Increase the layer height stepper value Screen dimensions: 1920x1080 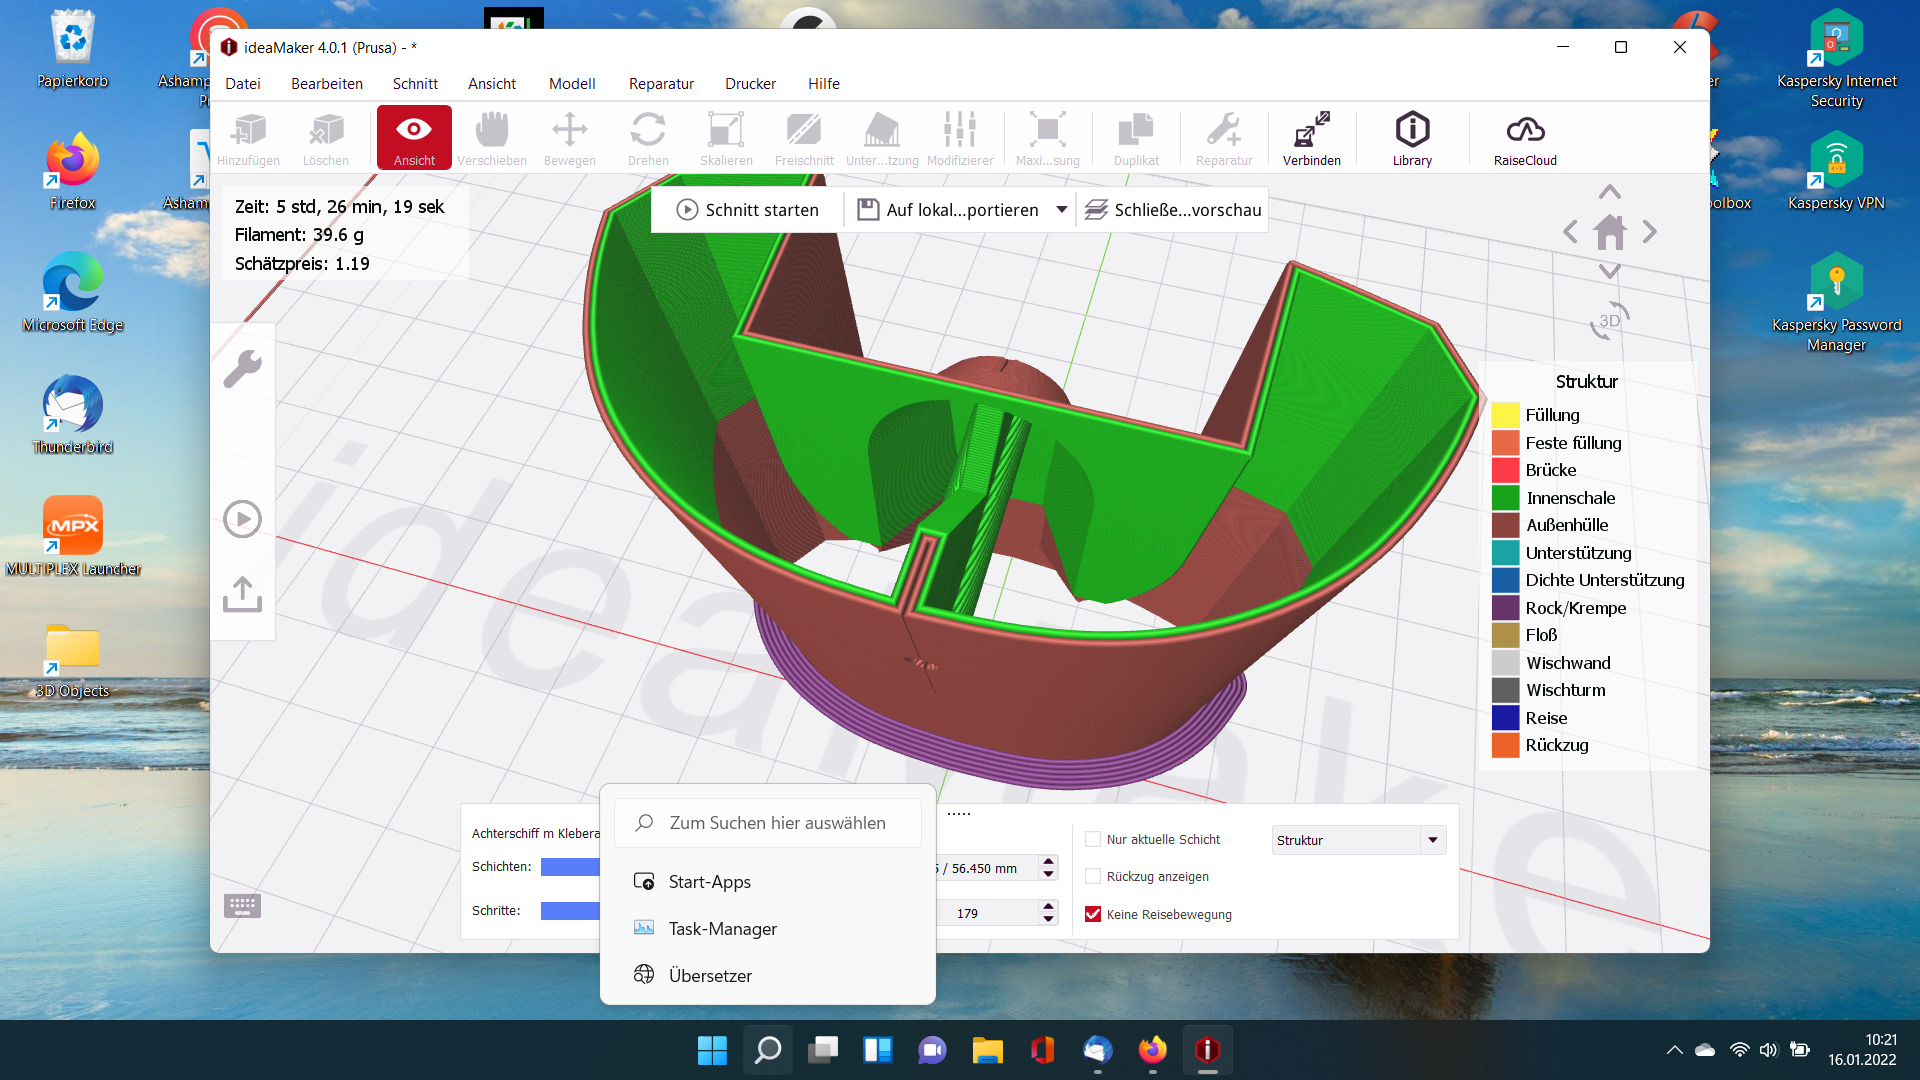pyautogui.click(x=1048, y=862)
